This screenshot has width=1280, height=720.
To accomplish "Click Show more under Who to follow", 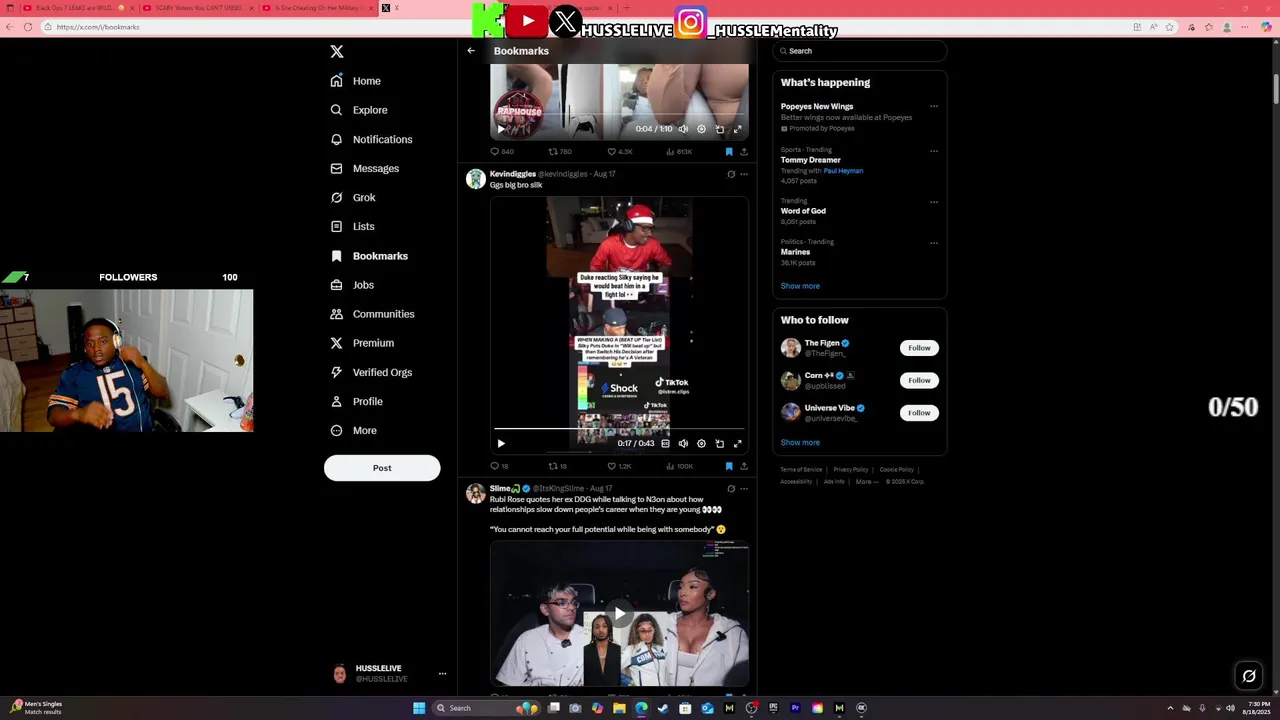I will pyautogui.click(x=800, y=443).
